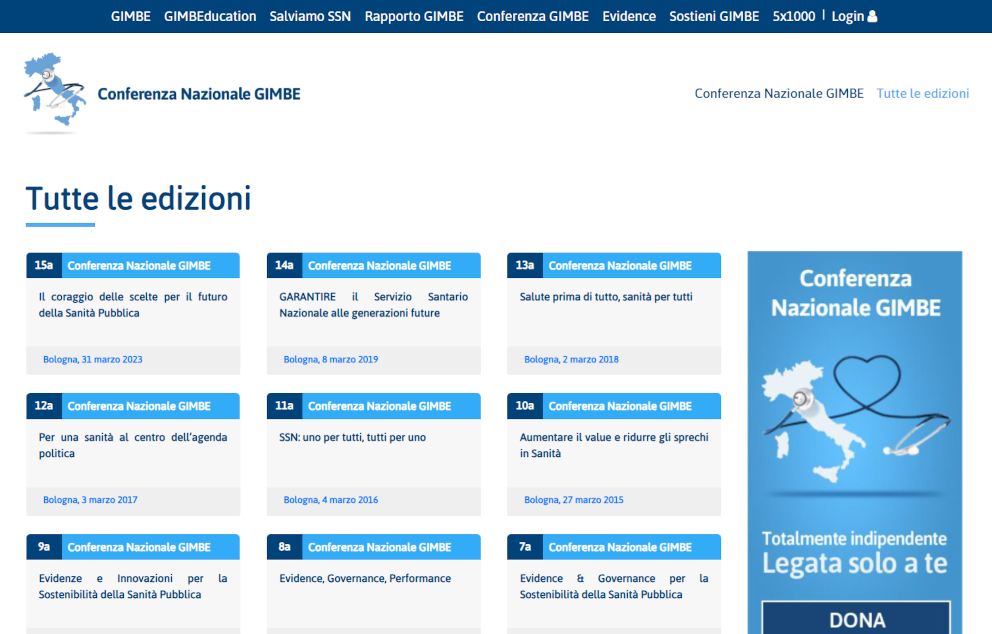Click 'GARANTIRE il Servizio Sanitario' edition title
Screen dimensions: 992x634
(373, 305)
